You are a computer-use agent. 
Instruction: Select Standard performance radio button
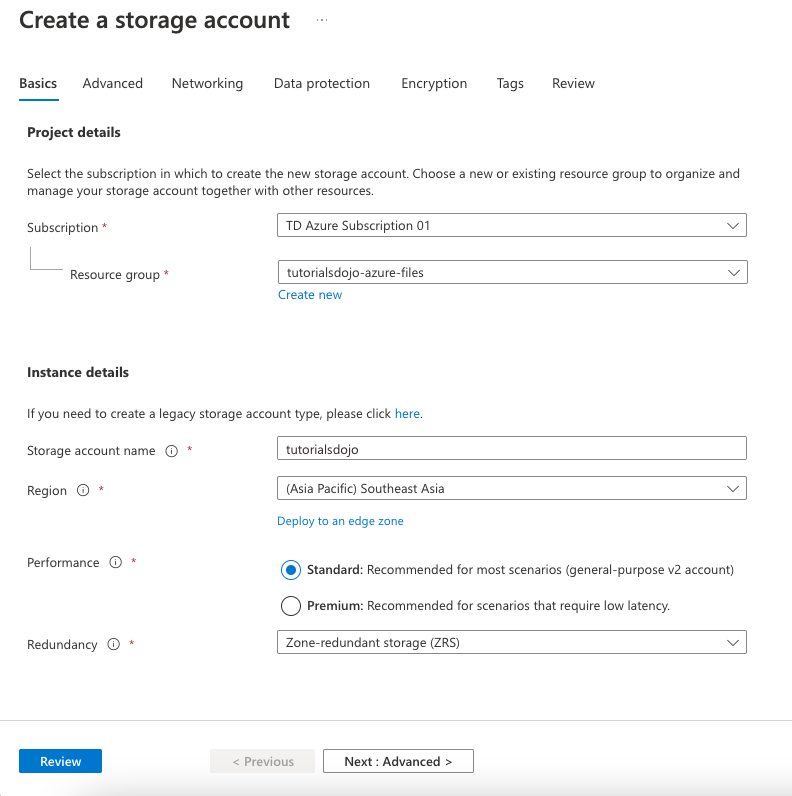[x=291, y=570]
